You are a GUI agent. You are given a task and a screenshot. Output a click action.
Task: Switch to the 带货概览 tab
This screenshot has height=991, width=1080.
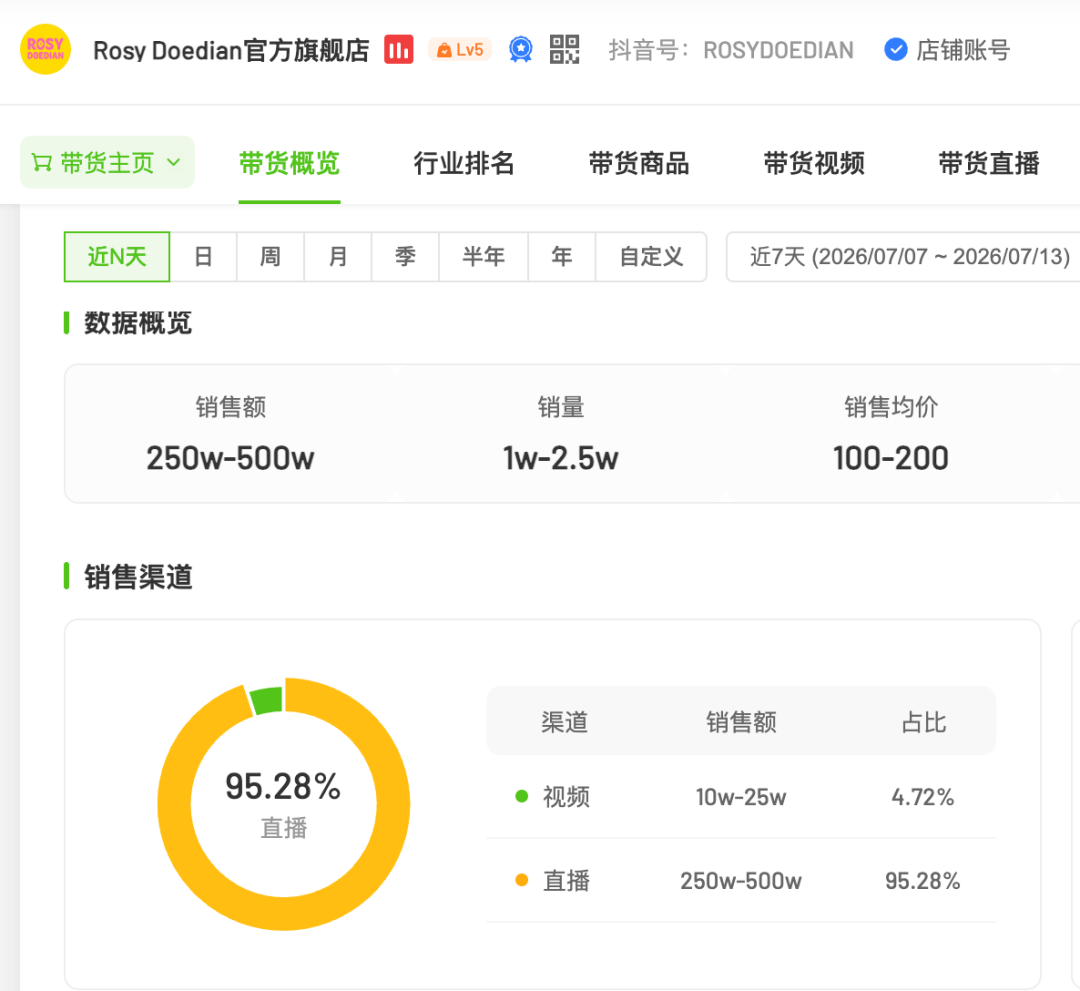[289, 164]
